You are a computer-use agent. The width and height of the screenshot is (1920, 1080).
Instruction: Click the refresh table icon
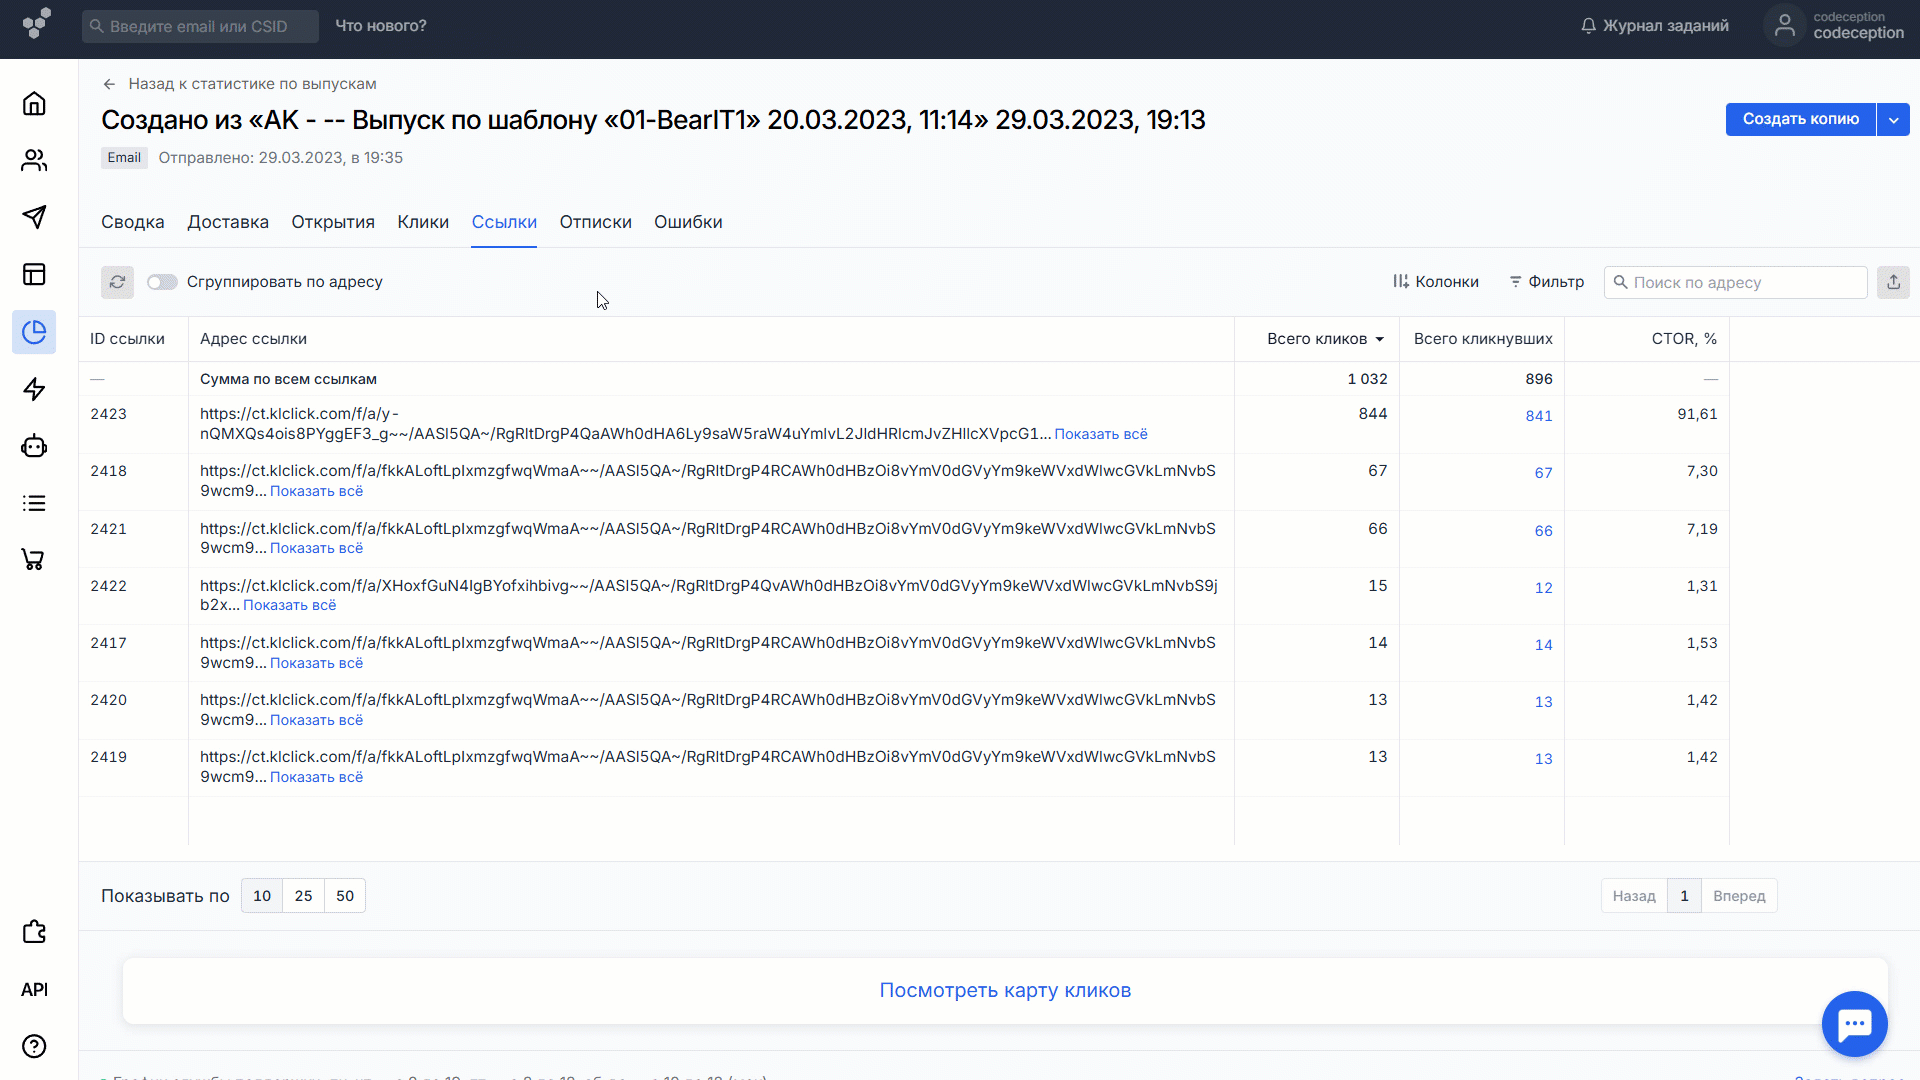[x=117, y=282]
